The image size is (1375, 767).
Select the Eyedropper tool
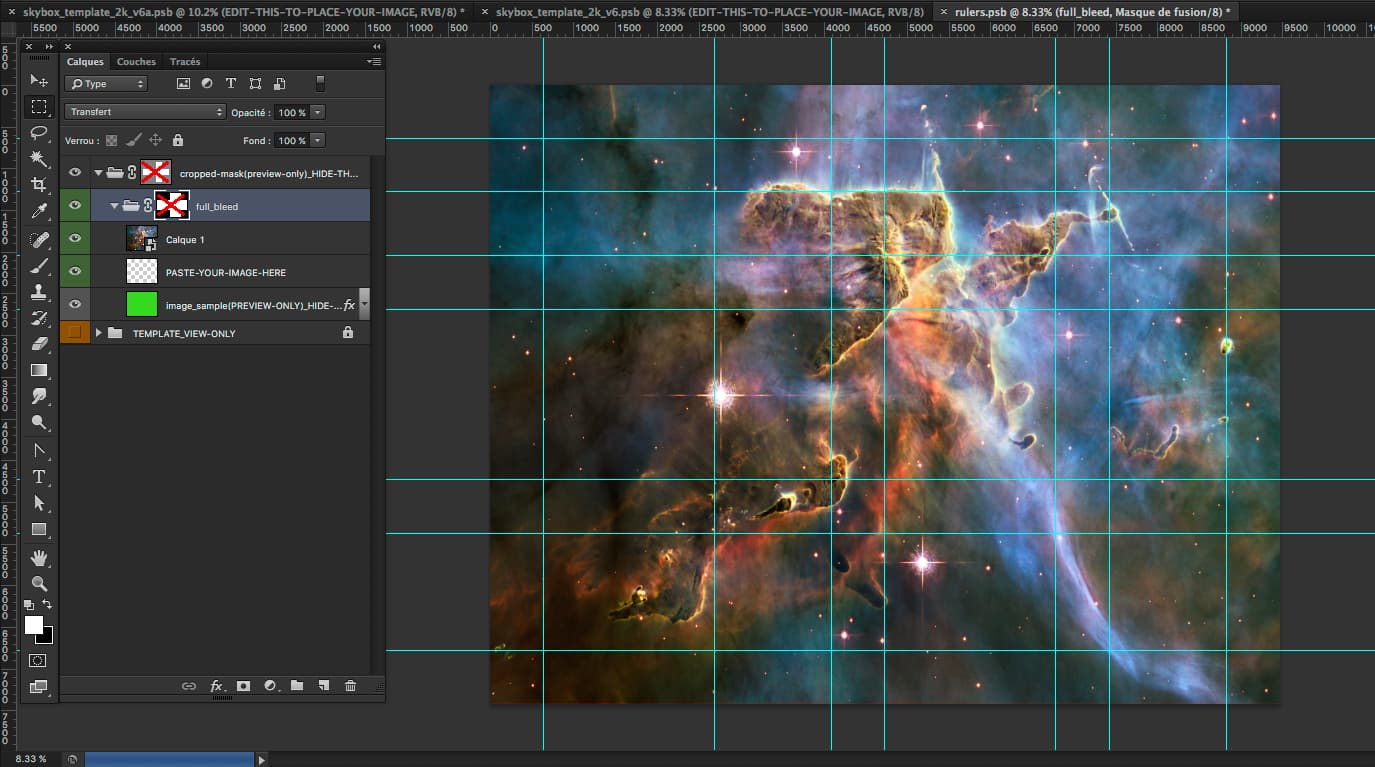pos(39,211)
